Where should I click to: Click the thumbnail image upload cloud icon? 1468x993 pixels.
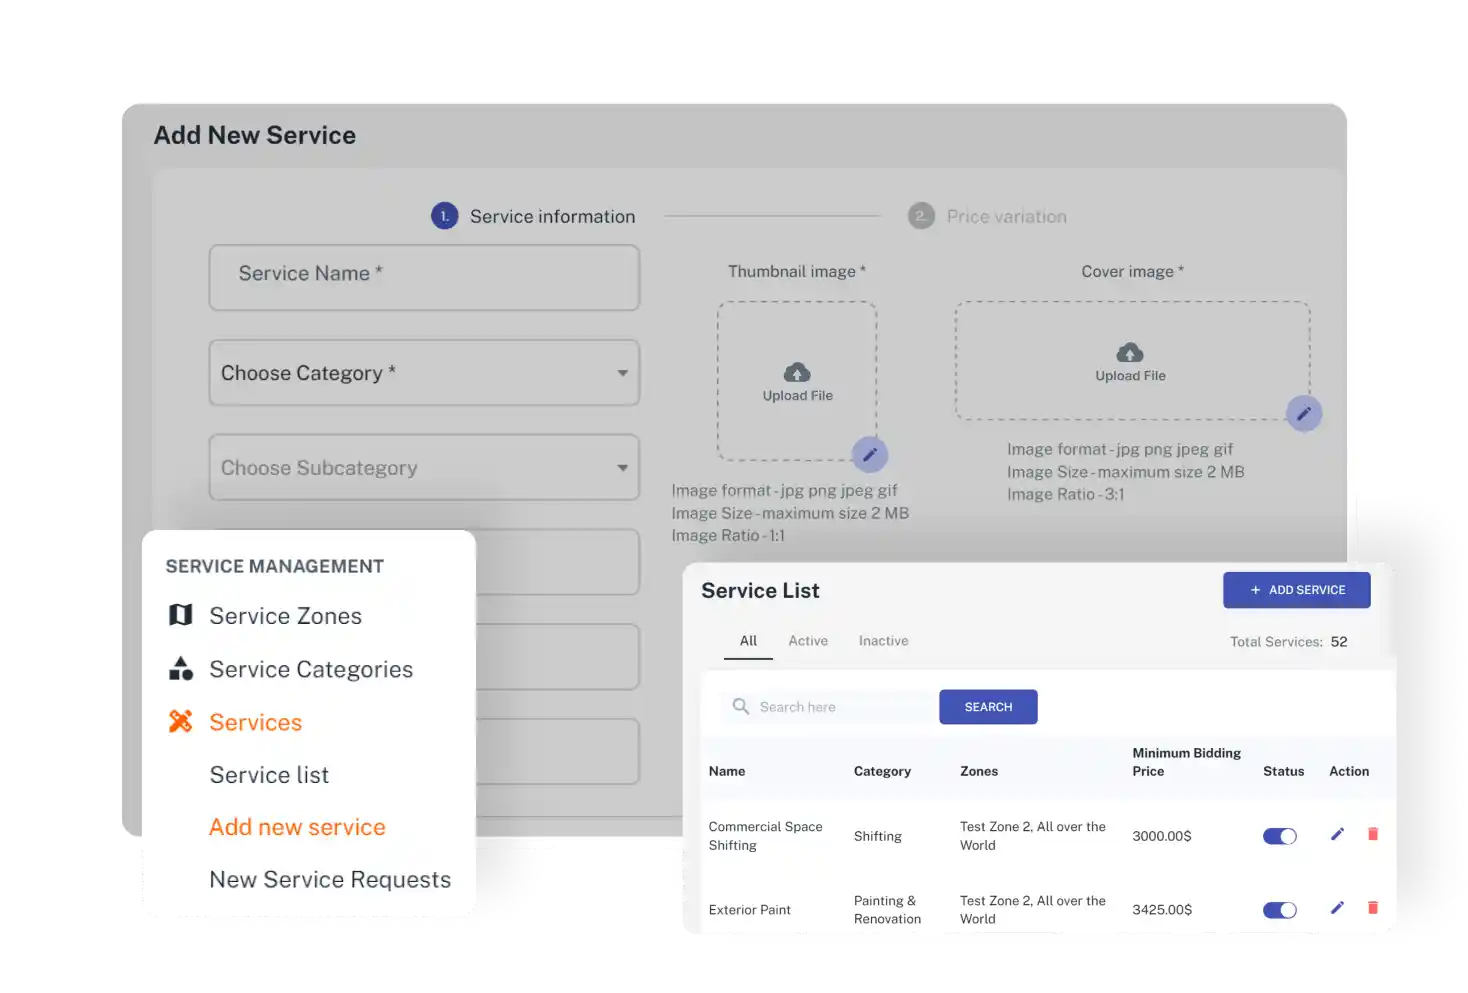pyautogui.click(x=797, y=373)
